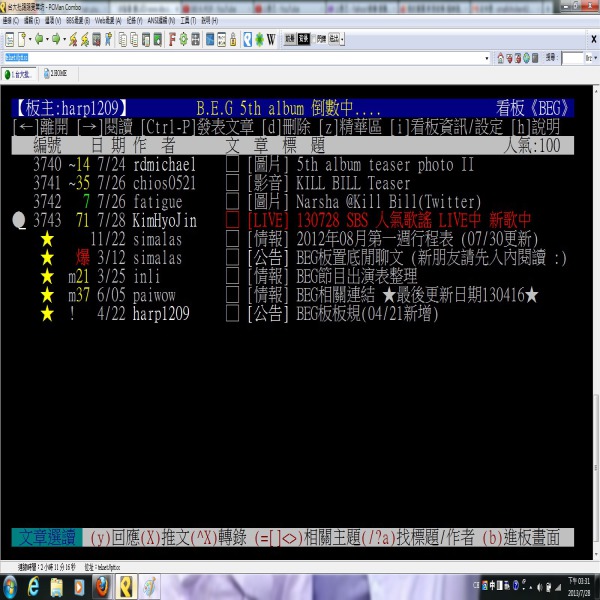Go forward with green right arrow
Screen dimensions: 600x600
[x=56, y=39]
